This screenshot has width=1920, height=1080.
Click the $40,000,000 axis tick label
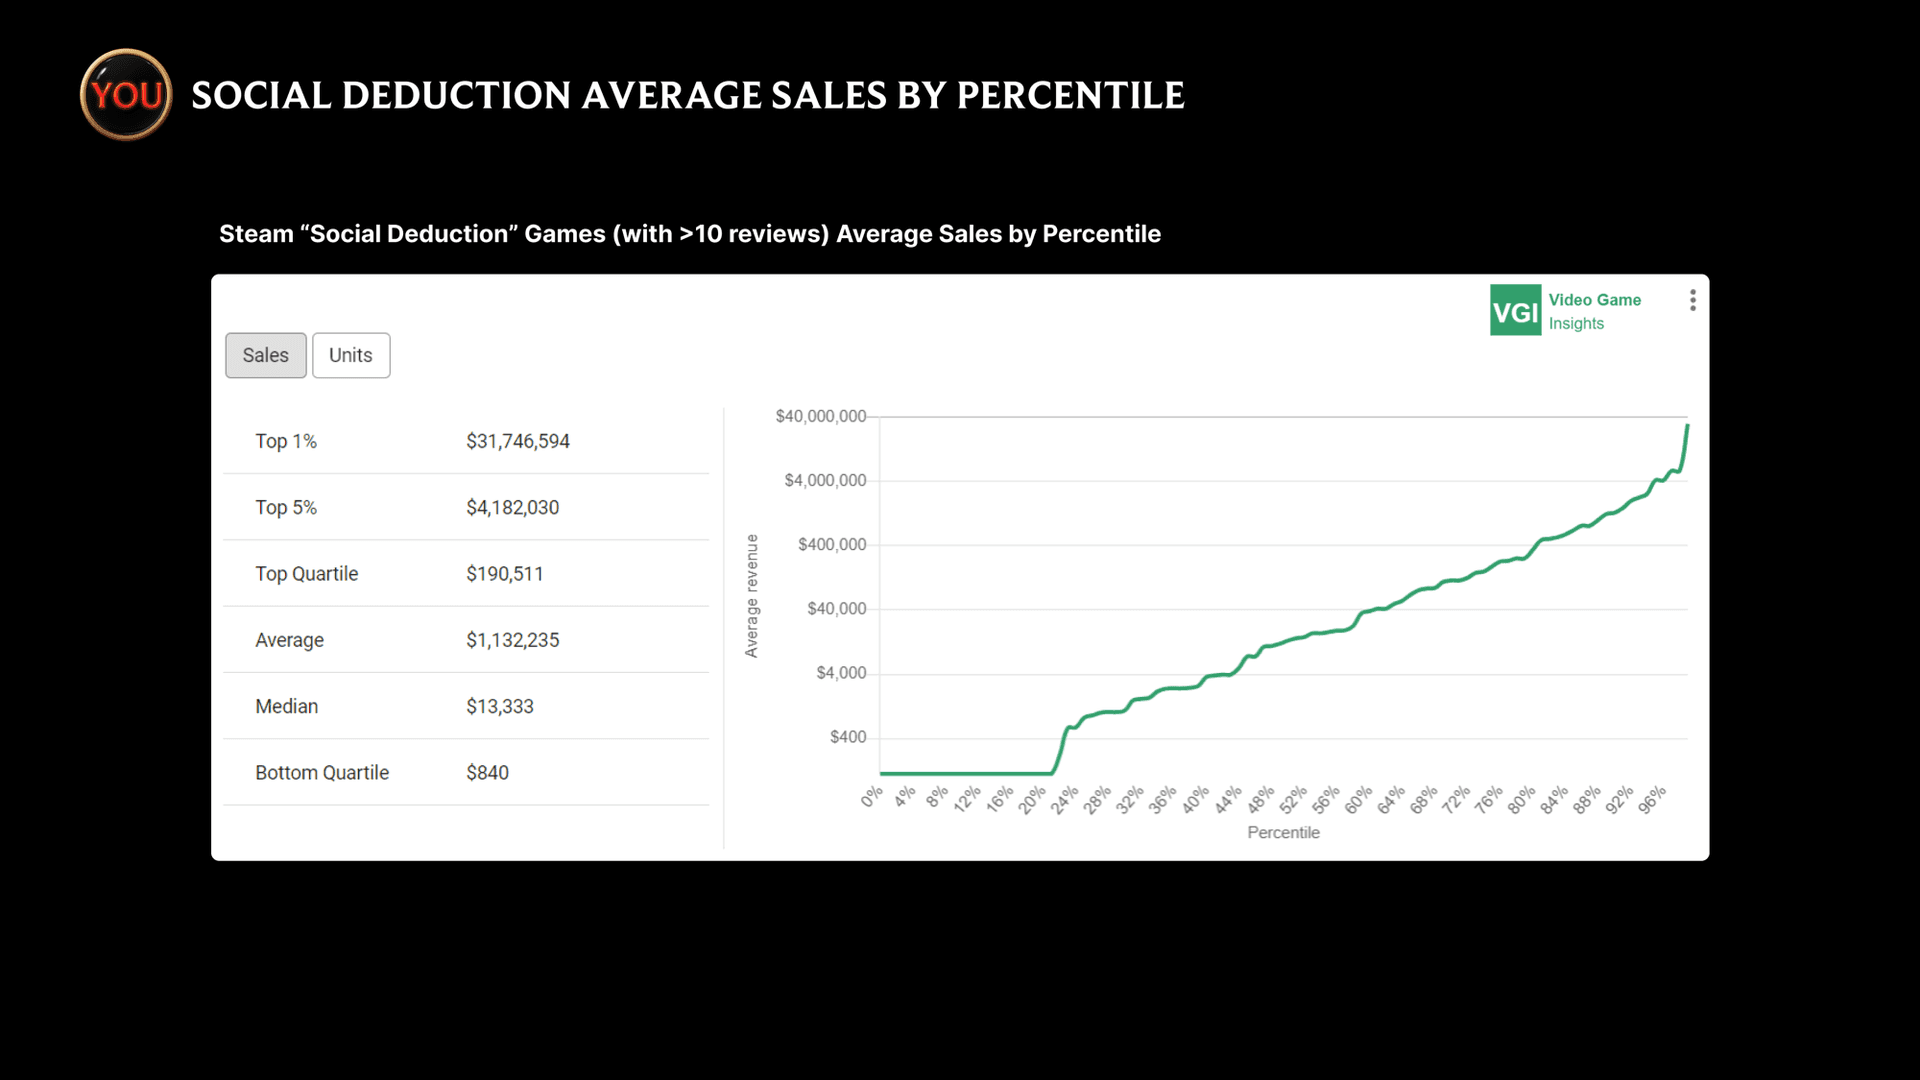pyautogui.click(x=821, y=416)
